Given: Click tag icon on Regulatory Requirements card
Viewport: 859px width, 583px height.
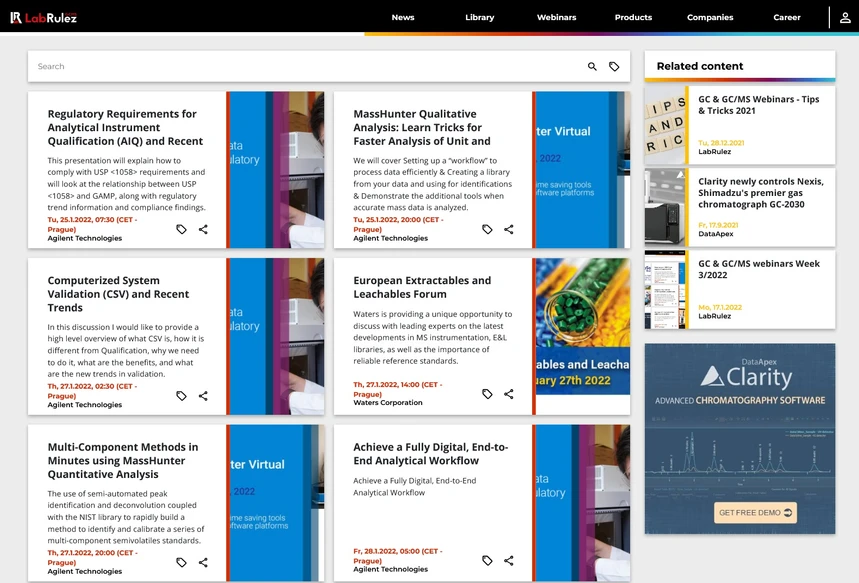Looking at the screenshot, I should point(181,229).
